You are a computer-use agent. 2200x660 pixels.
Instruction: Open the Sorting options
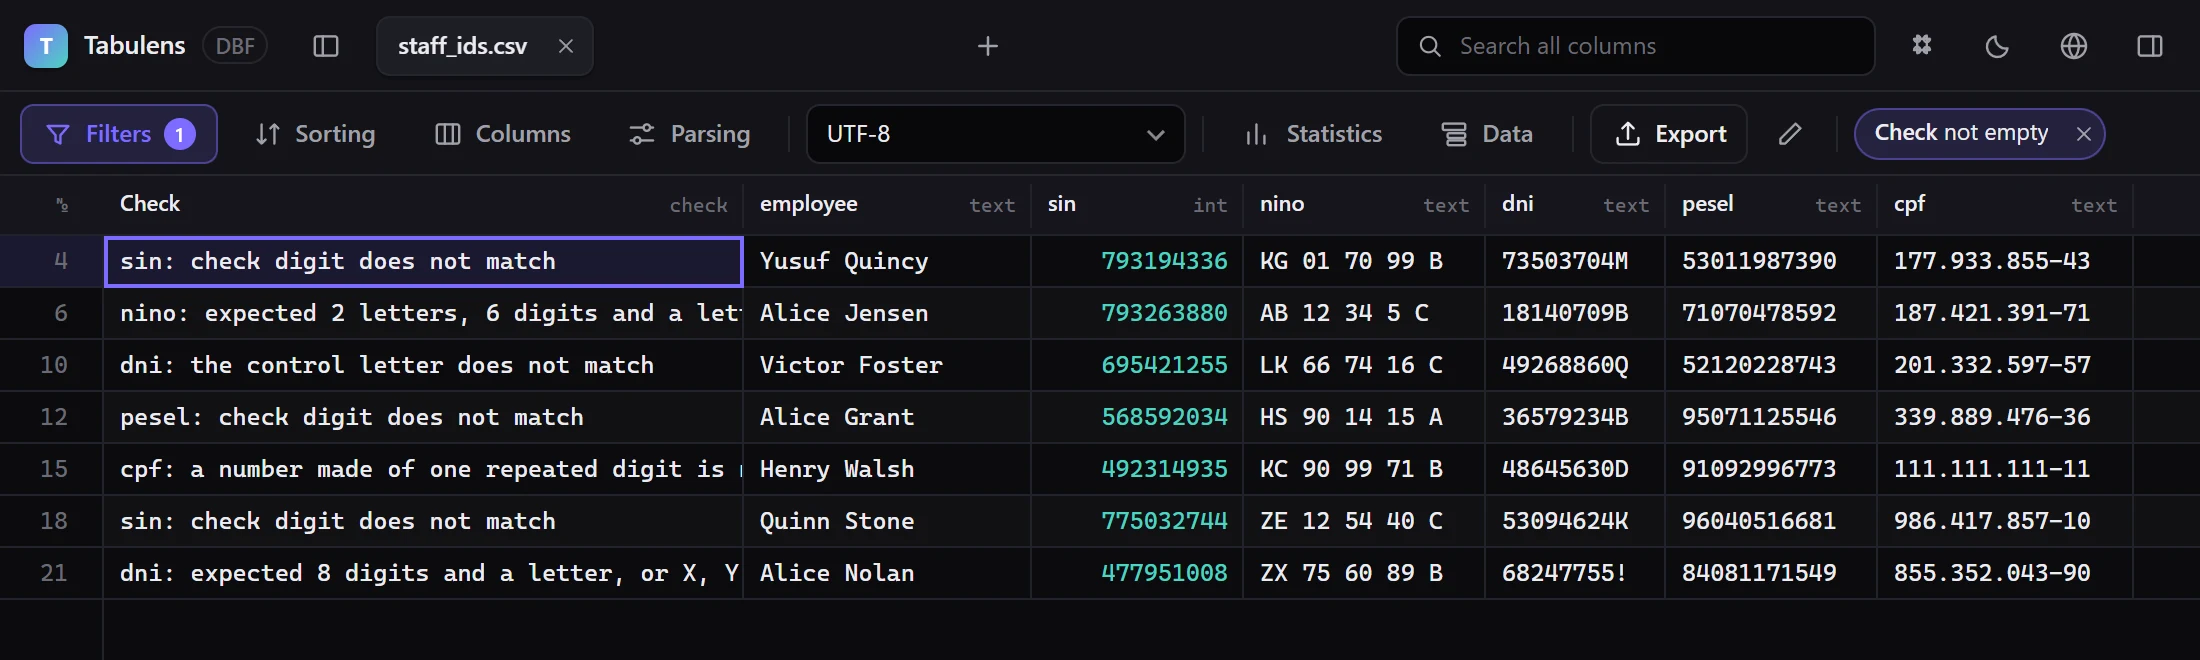tap(315, 134)
